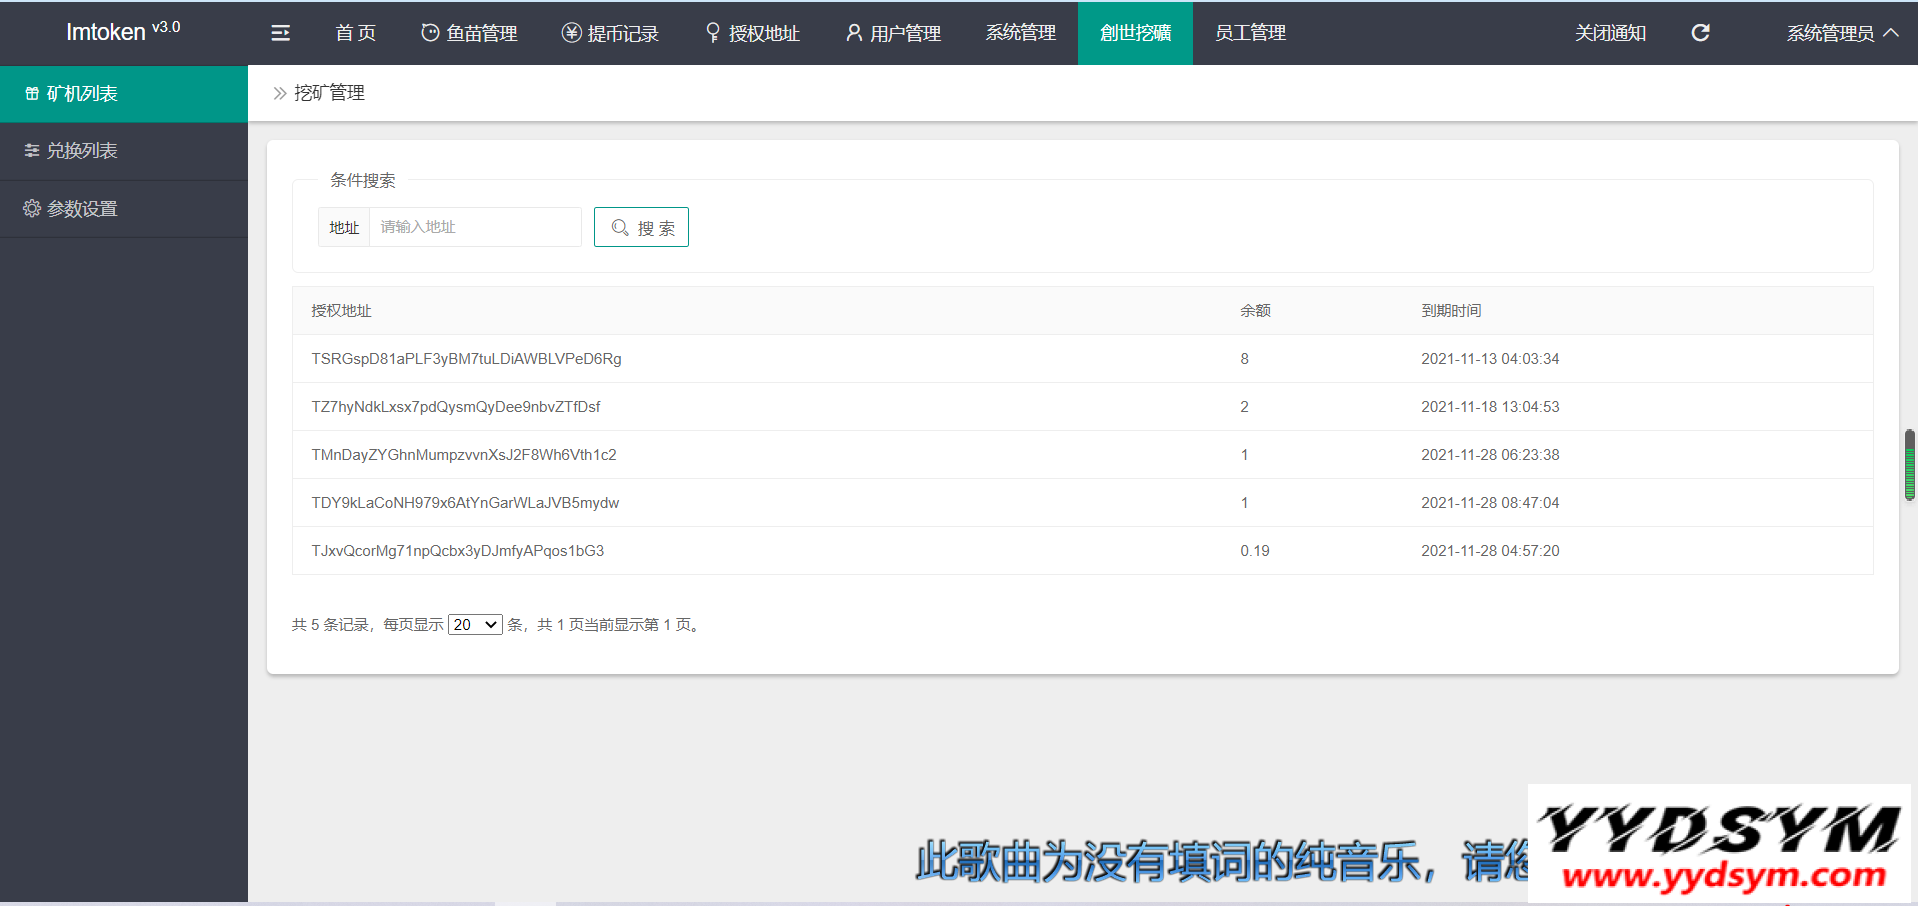Click the gear icon beside 参数设置

(32, 208)
